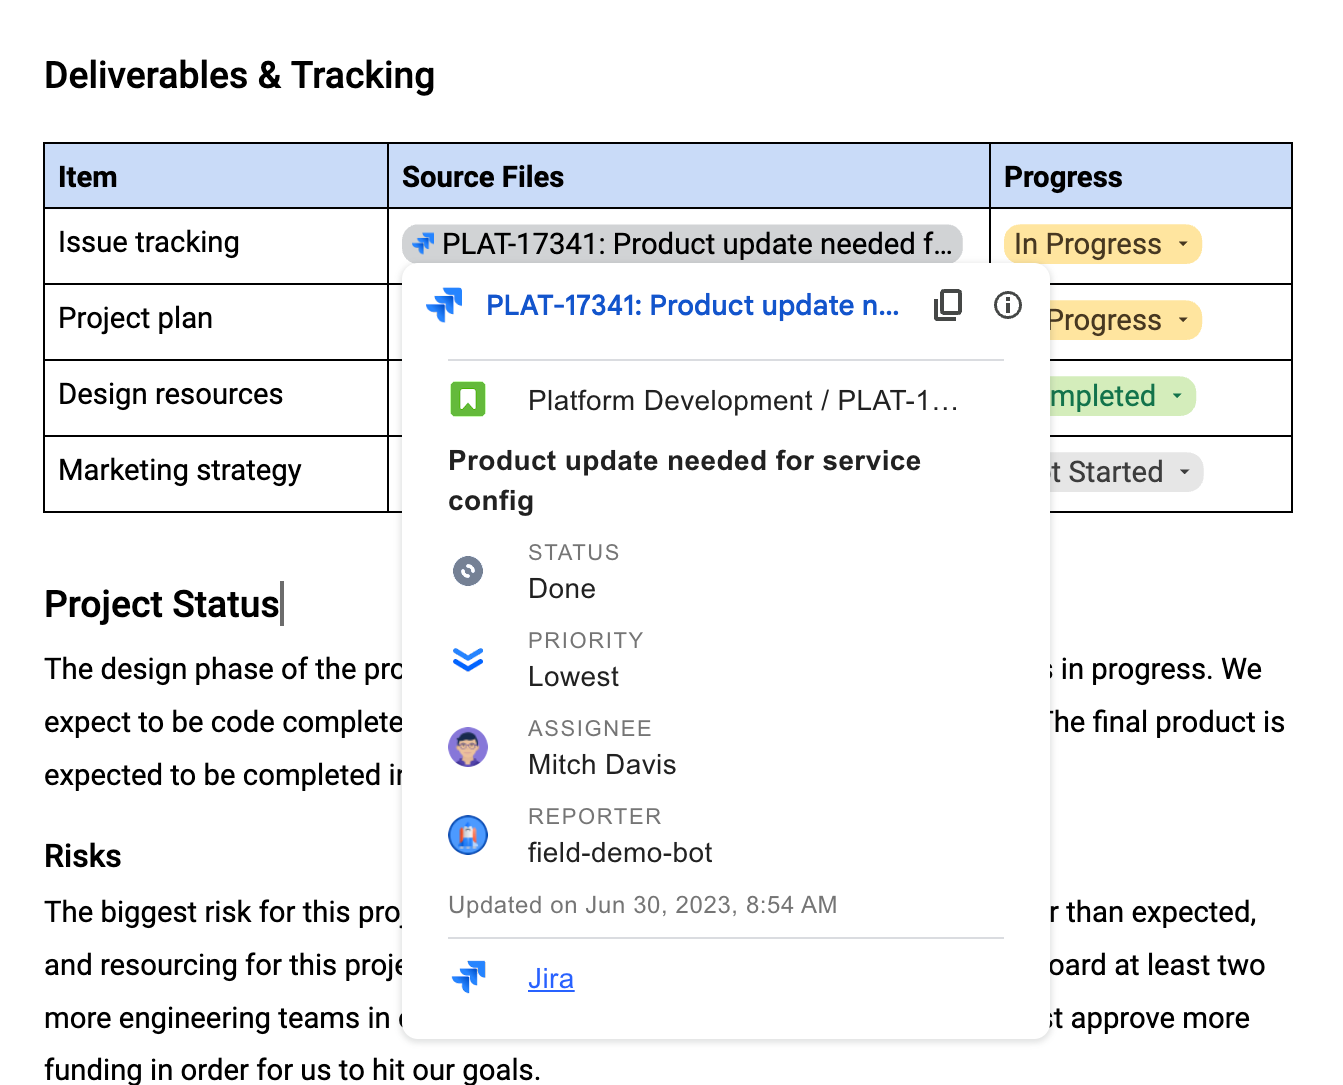Click Jira logo in card footer

(468, 977)
